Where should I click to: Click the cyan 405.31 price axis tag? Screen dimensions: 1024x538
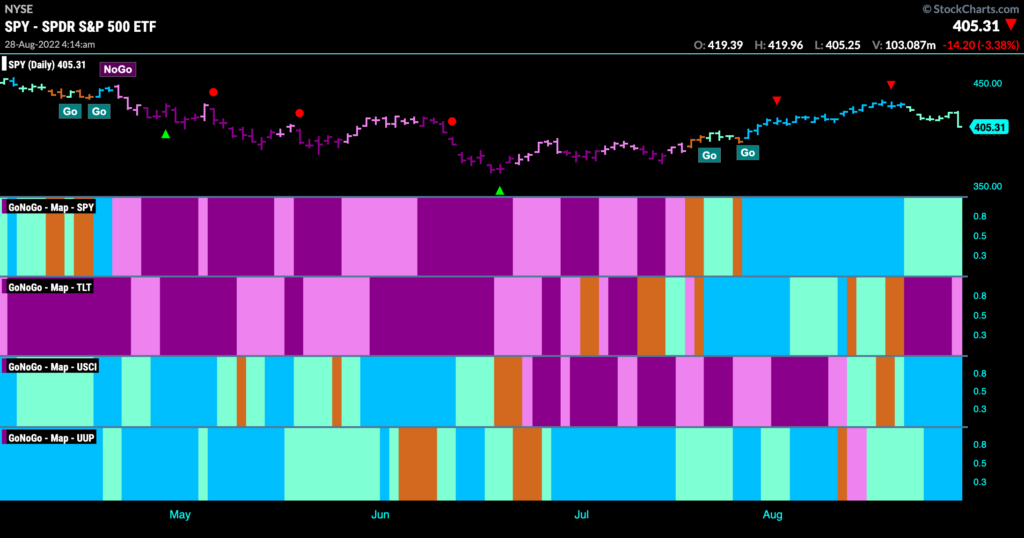(989, 127)
